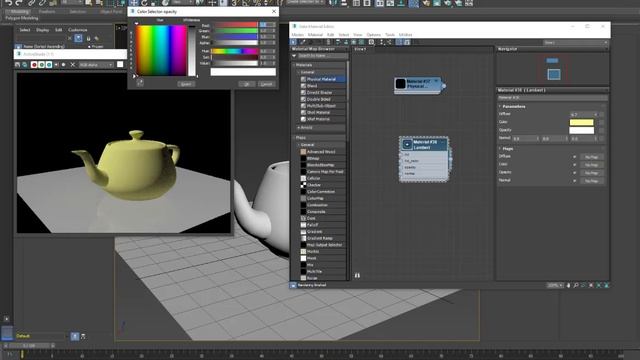This screenshot has height=360, width=640.
Task: Click the Redo arrow in main toolbar
Action: click(x=19, y=3)
